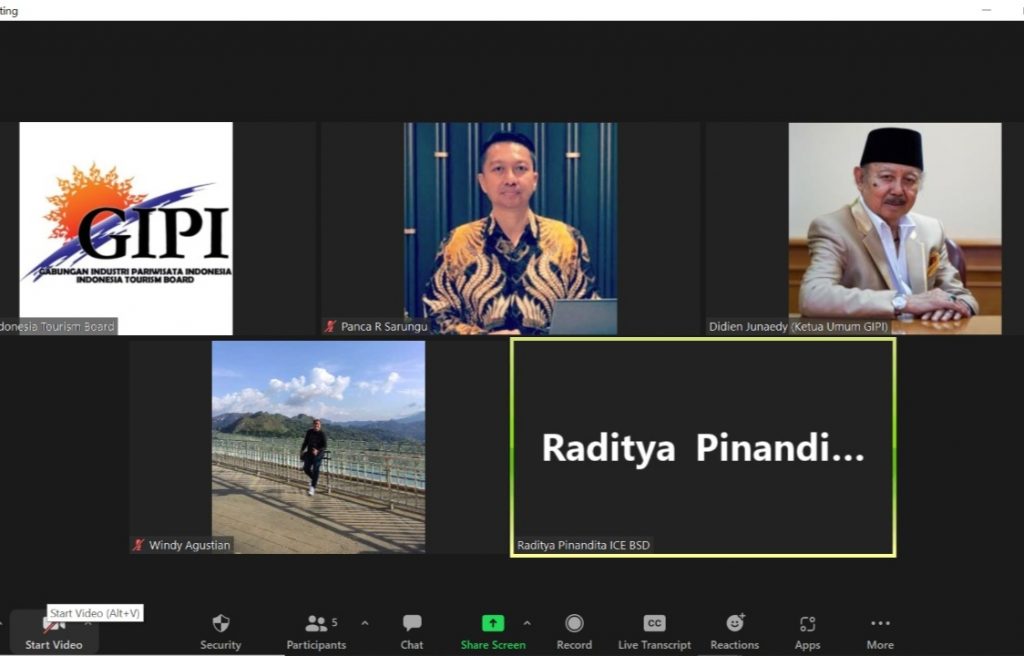1024x656 pixels.
Task: Open the Participants list panel
Action: [316, 631]
